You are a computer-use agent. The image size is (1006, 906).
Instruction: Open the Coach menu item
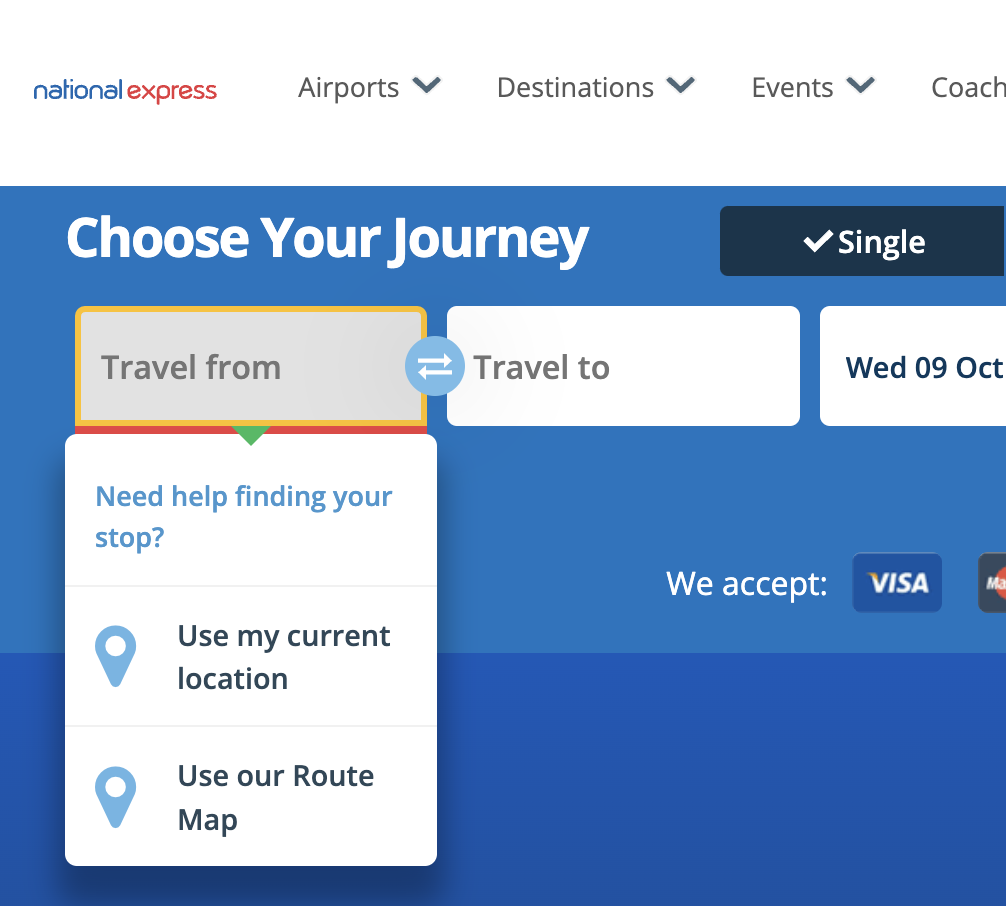[968, 88]
